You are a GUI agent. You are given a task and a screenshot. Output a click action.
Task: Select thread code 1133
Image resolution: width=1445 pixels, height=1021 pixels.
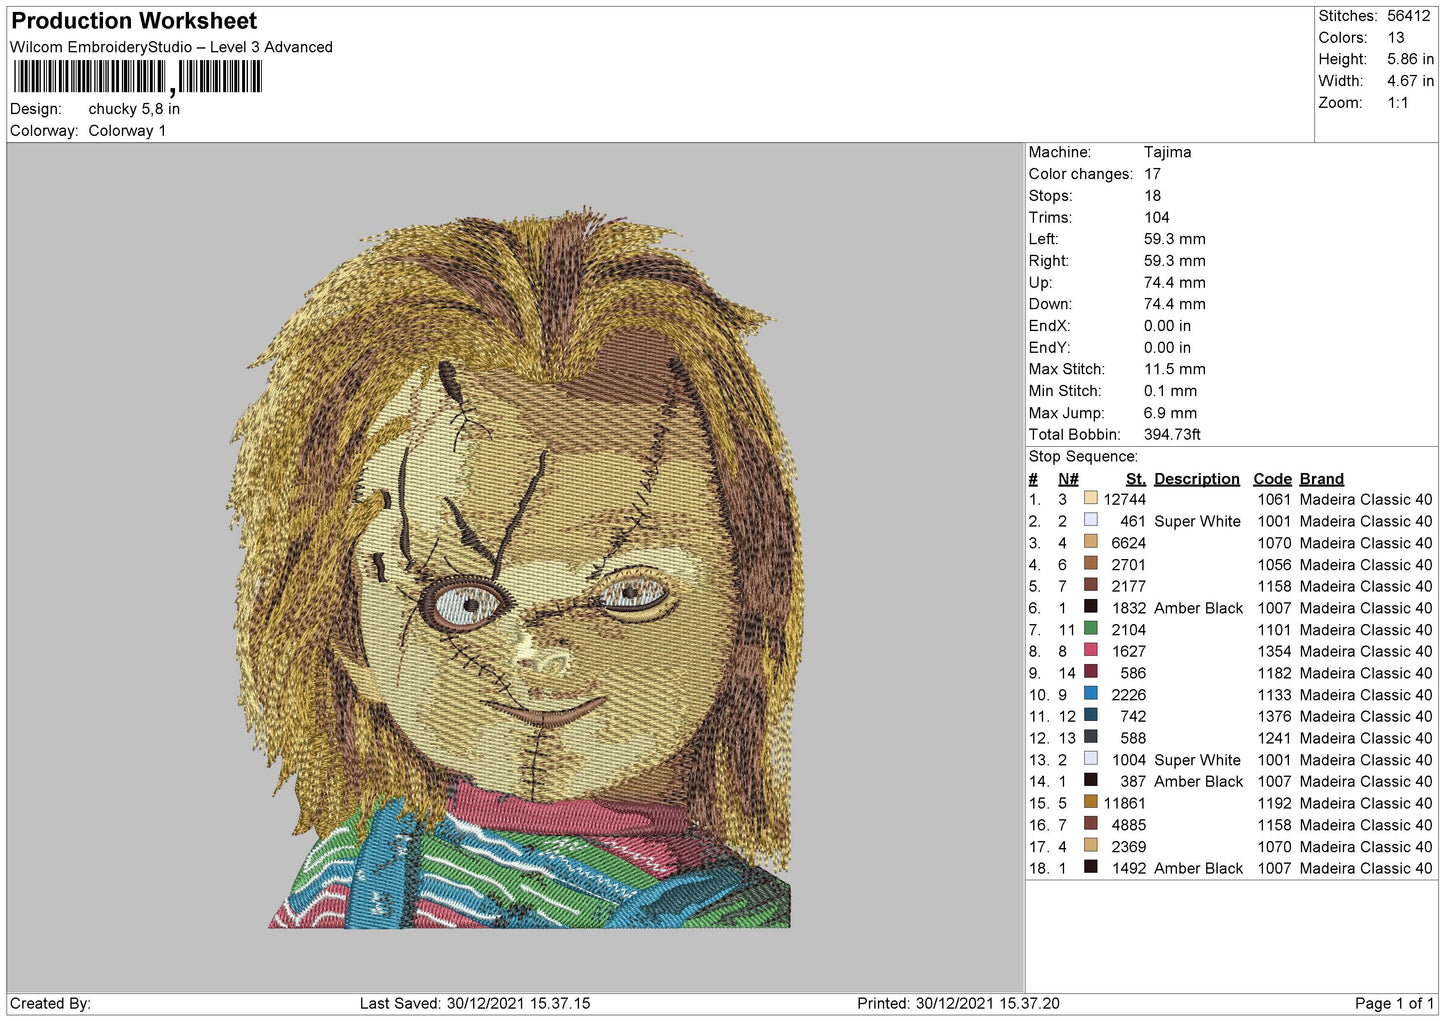pos(1274,695)
